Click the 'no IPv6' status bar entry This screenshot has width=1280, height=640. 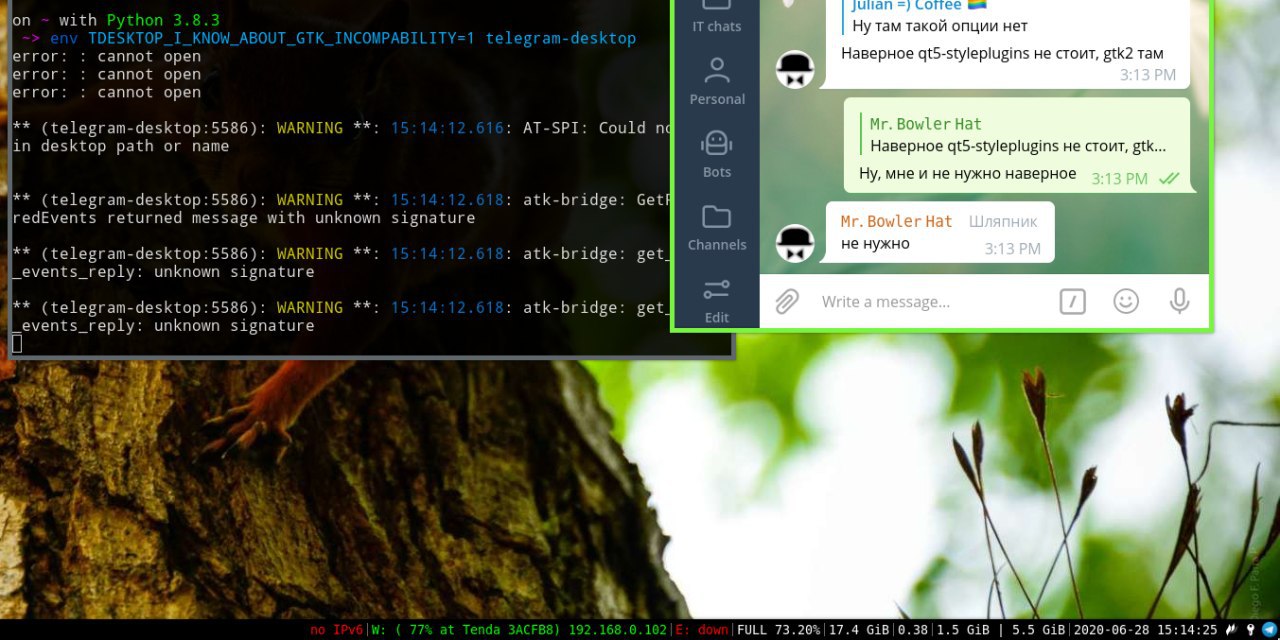(337, 630)
